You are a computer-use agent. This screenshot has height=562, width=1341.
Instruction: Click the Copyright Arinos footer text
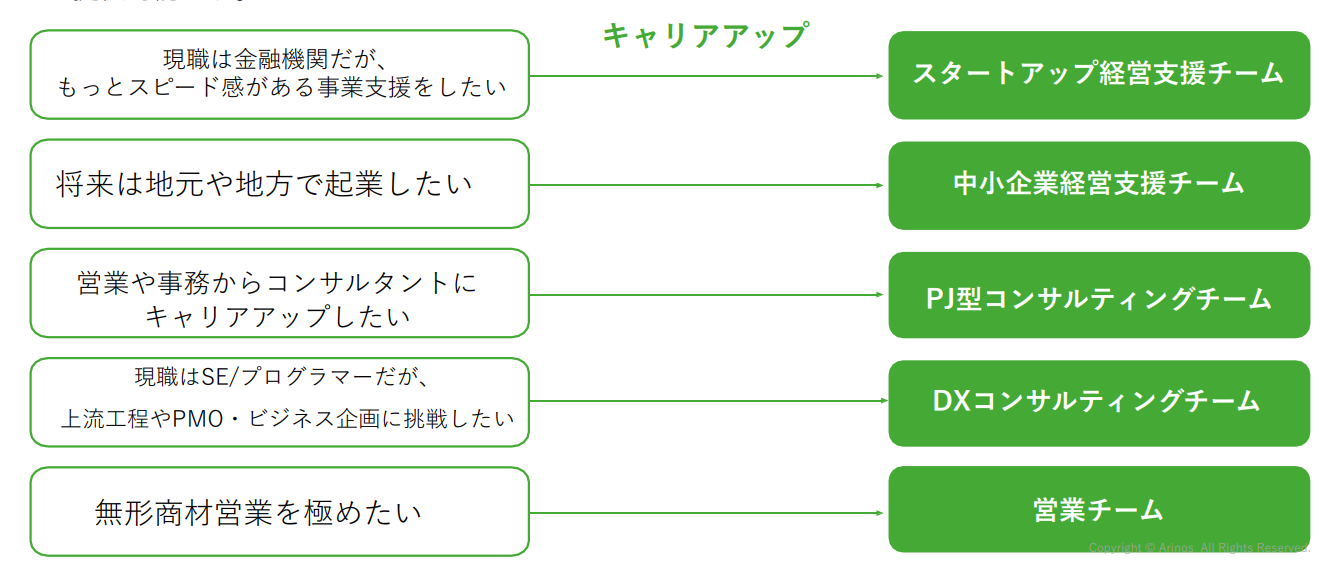click(1198, 548)
